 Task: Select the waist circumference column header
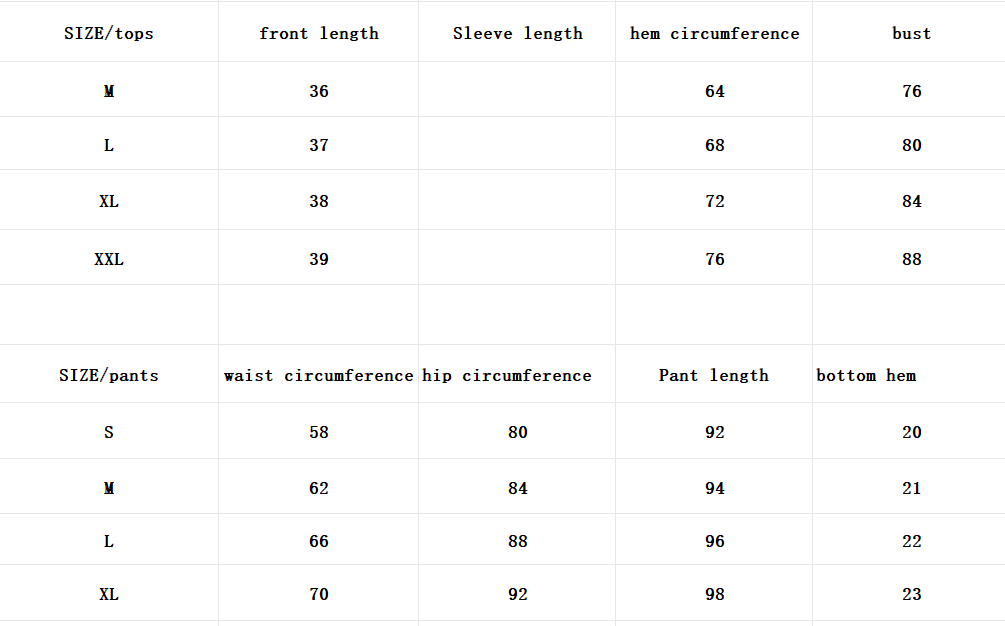pos(319,376)
